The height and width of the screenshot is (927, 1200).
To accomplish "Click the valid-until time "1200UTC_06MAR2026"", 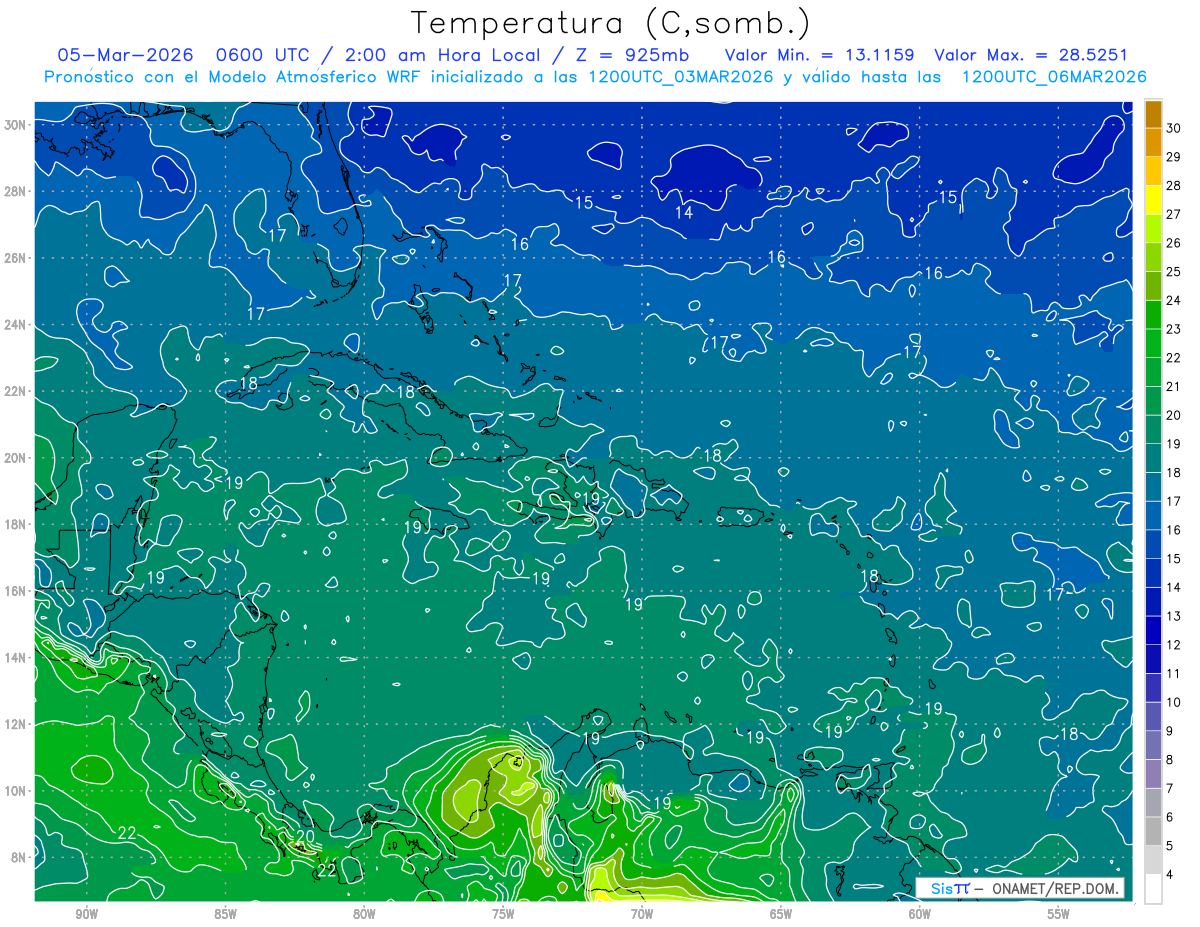I will point(1053,77).
